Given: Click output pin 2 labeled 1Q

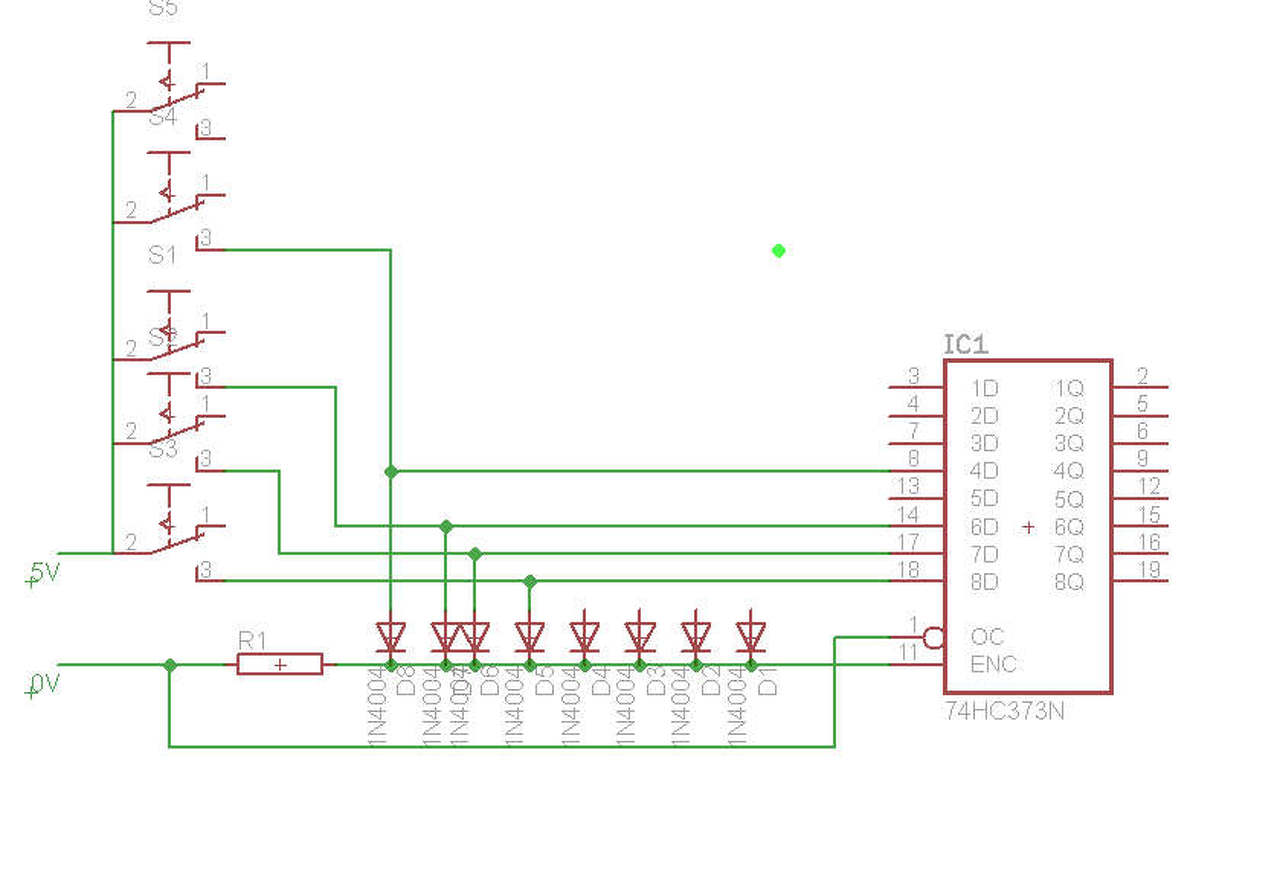Looking at the screenshot, I should (1141, 386).
